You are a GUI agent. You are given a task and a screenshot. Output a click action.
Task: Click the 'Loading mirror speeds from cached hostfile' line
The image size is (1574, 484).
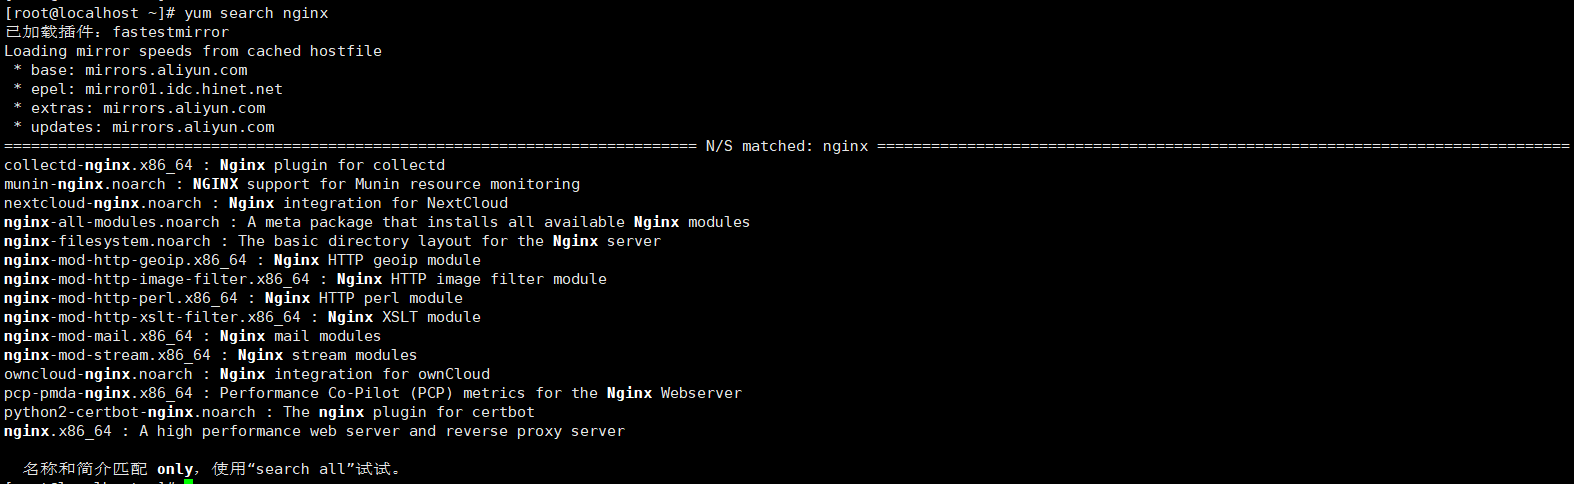193,51
